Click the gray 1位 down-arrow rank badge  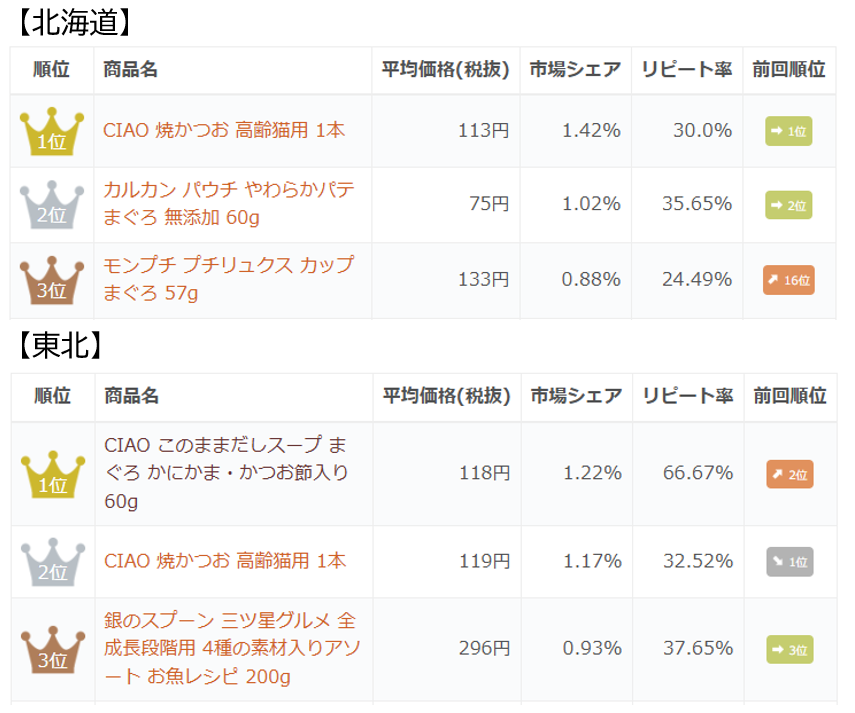[x=789, y=562]
